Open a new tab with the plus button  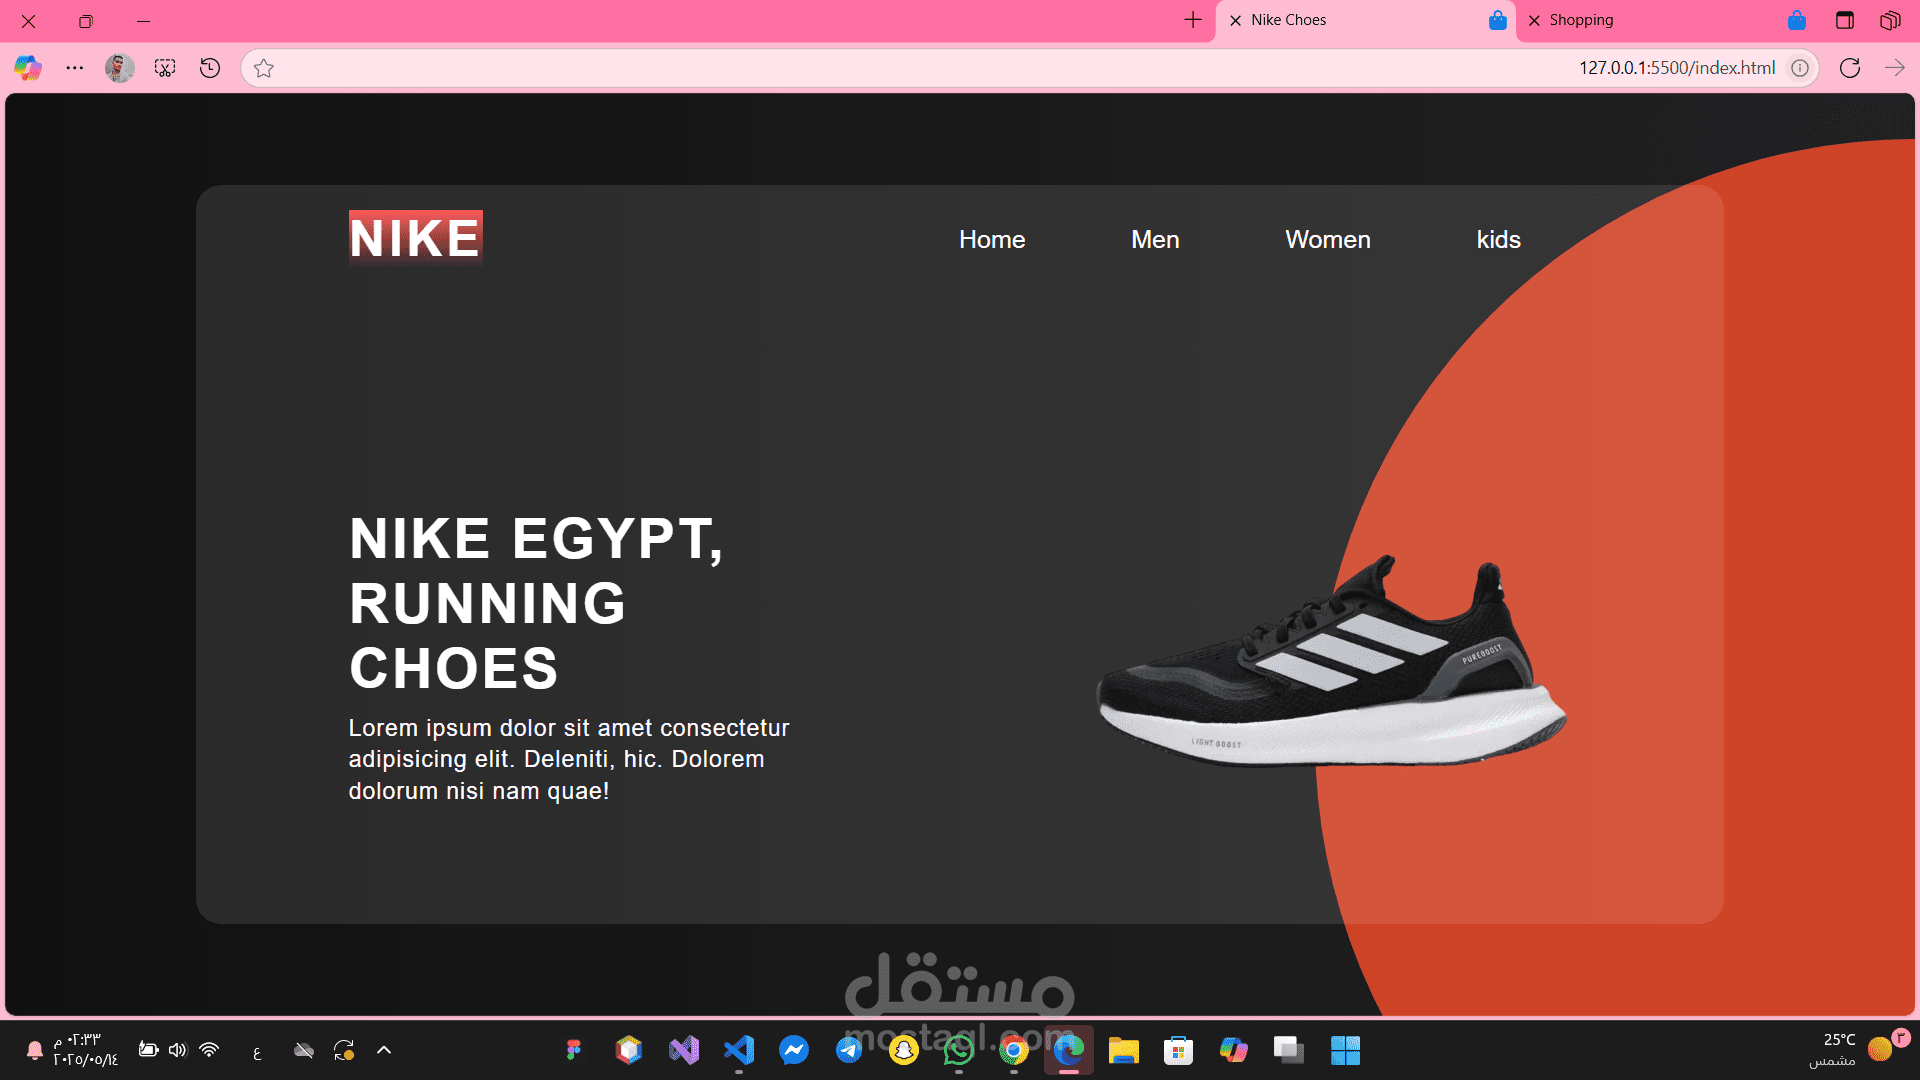(1193, 20)
